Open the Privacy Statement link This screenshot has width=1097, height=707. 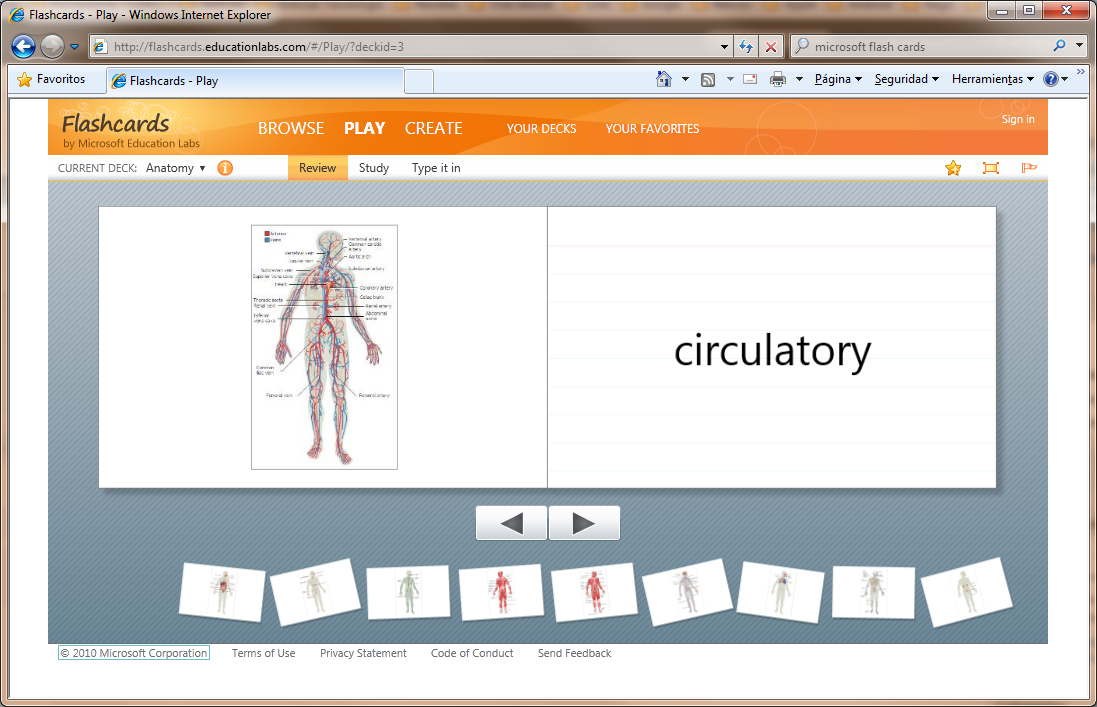pyautogui.click(x=363, y=653)
